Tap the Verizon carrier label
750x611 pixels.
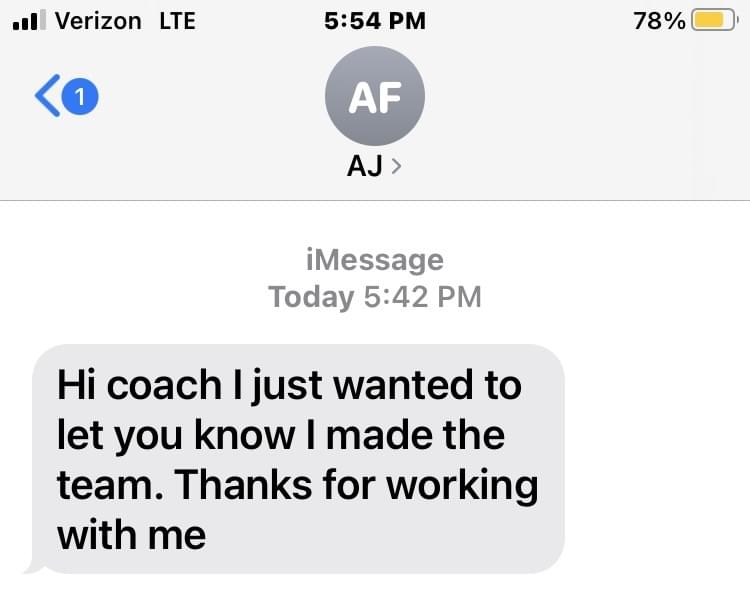pyautogui.click(x=98, y=20)
